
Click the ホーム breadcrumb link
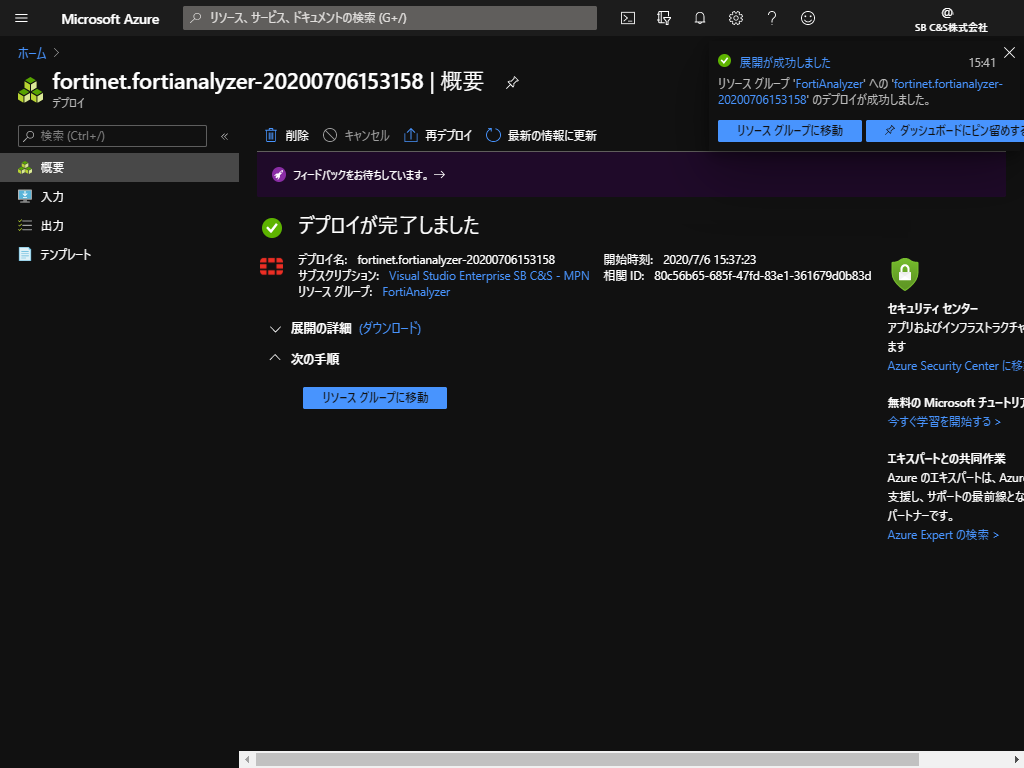pyautogui.click(x=32, y=53)
